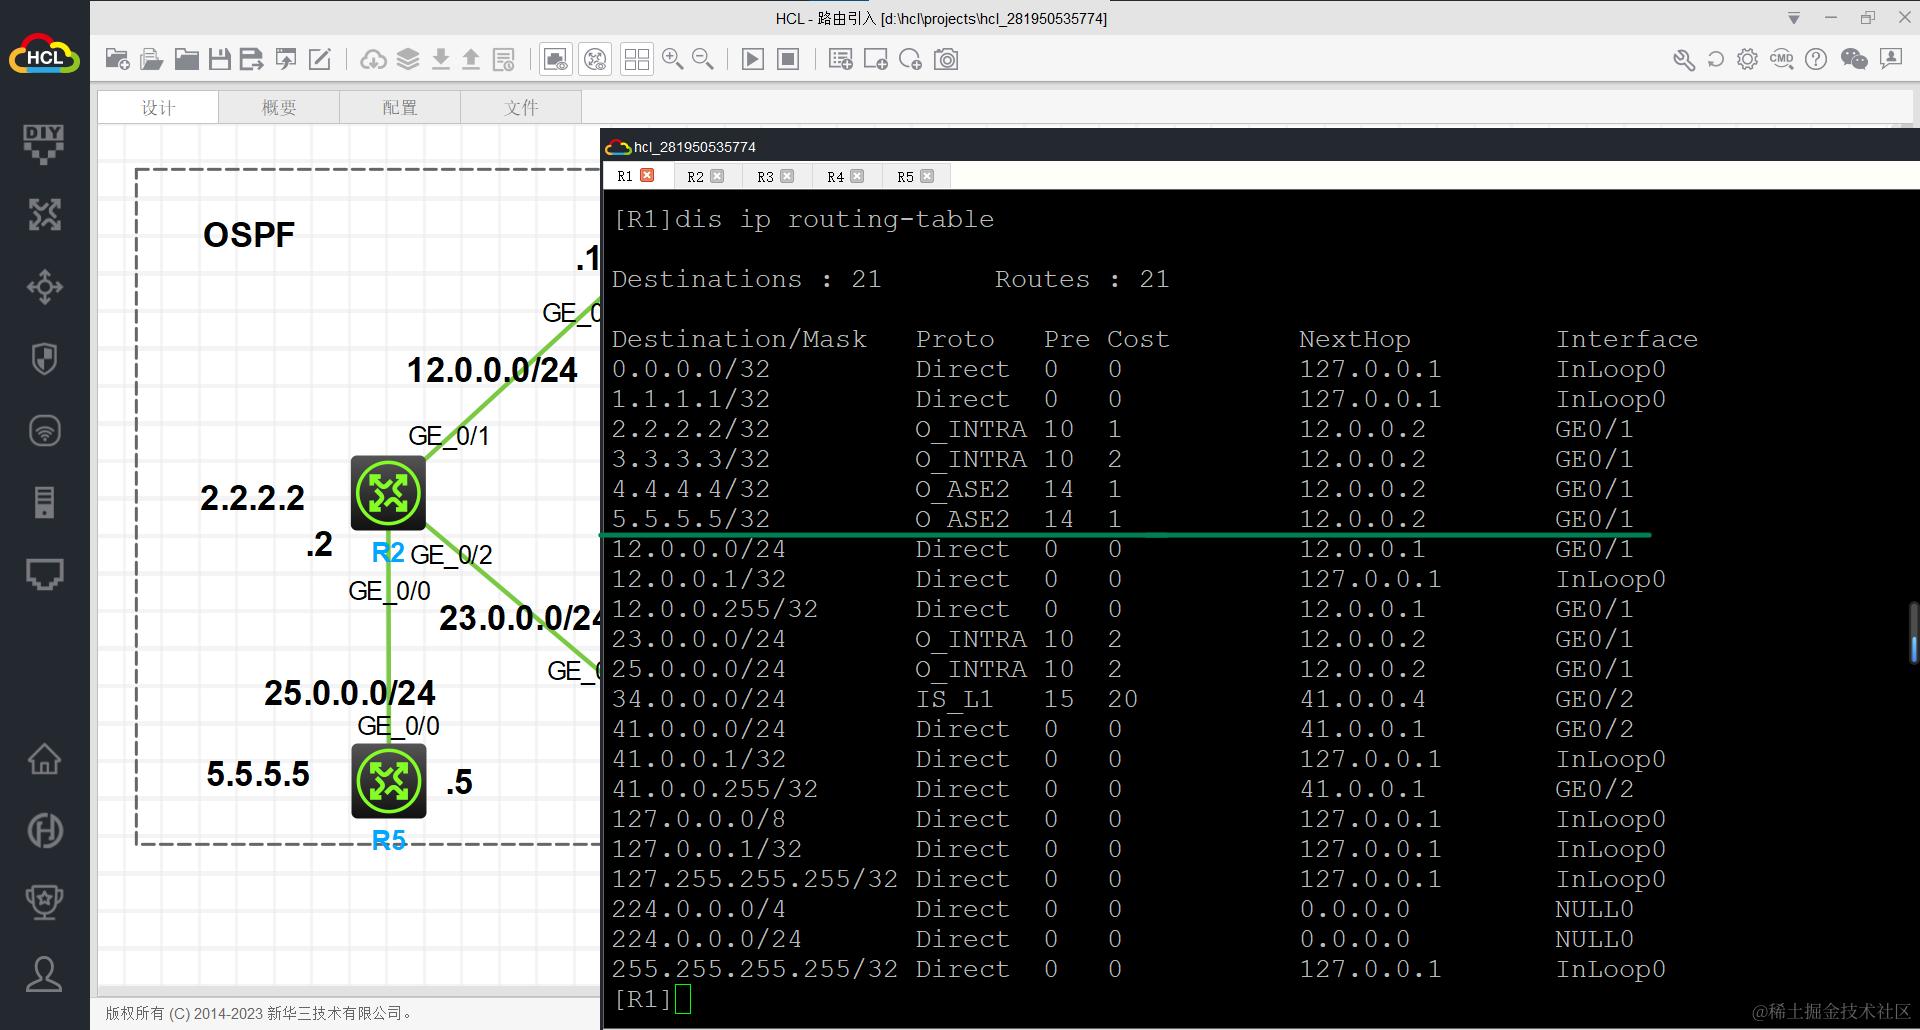Viewport: 1920px width, 1030px height.
Task: Open the trophy badge sidebar icon
Action: click(44, 902)
